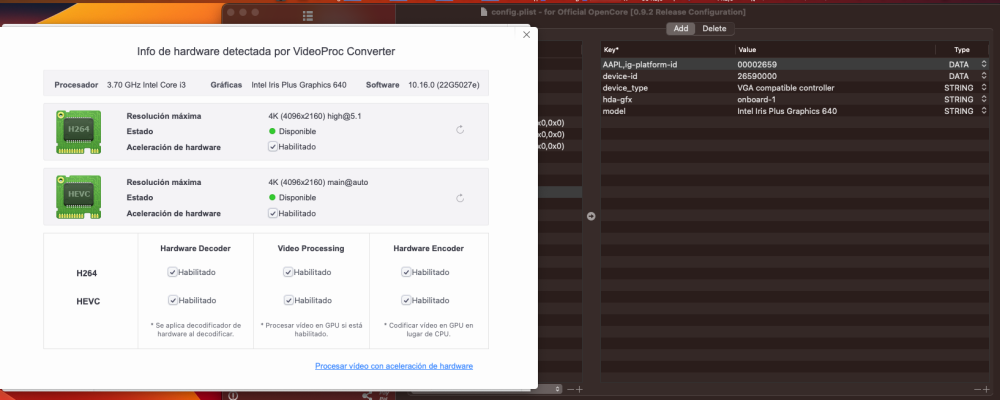Select the value VGA compatible controller
This screenshot has height=400, width=1000.
point(786,87)
